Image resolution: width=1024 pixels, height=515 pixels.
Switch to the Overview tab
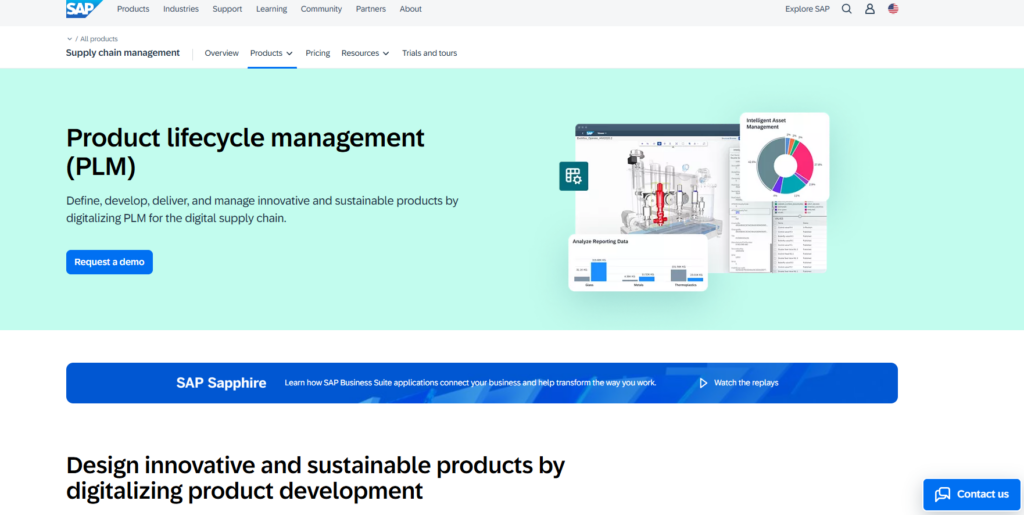(222, 53)
